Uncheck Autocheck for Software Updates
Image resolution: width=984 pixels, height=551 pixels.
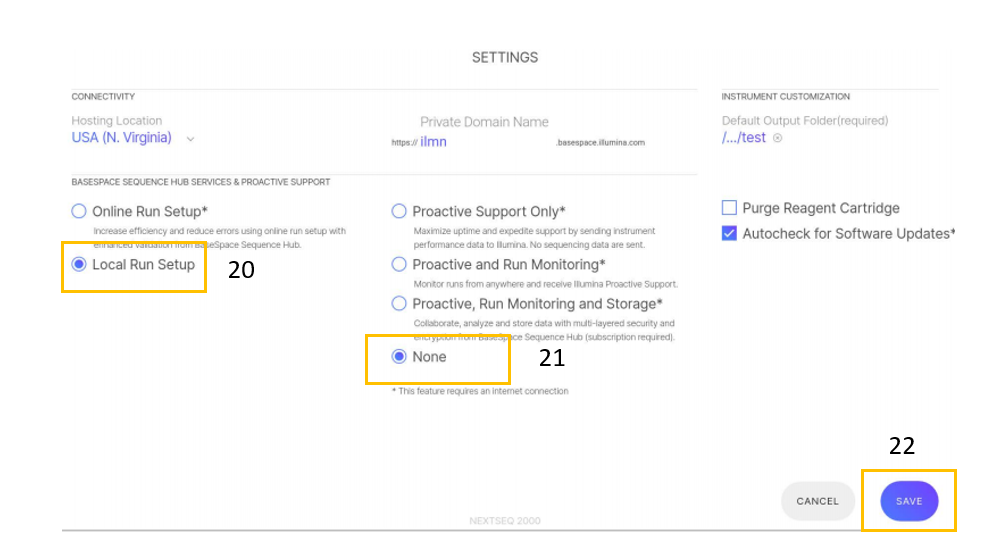(x=729, y=234)
